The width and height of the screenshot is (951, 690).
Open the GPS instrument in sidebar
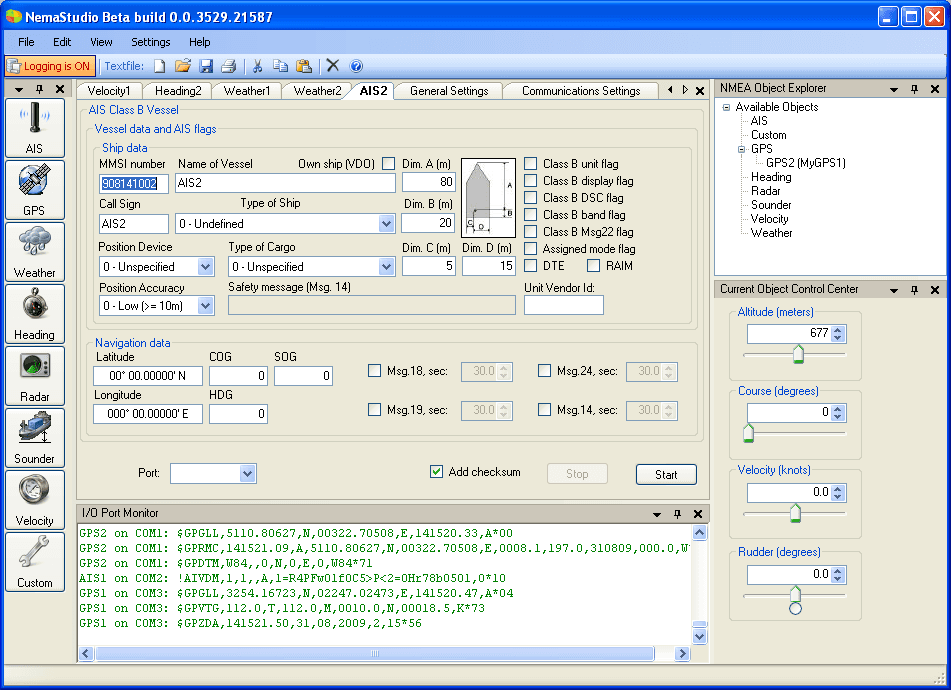click(x=35, y=190)
